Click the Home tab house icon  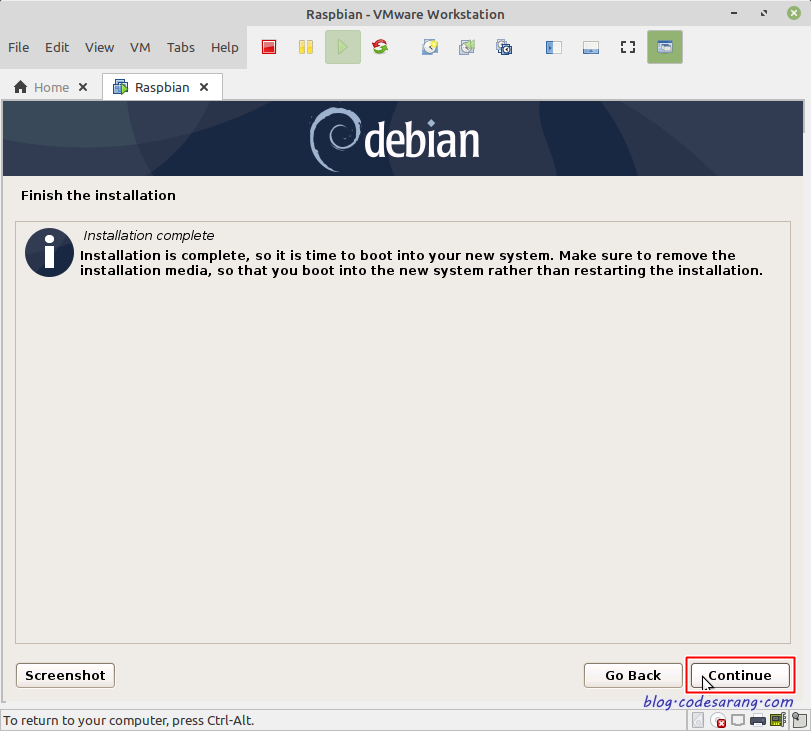coord(20,87)
